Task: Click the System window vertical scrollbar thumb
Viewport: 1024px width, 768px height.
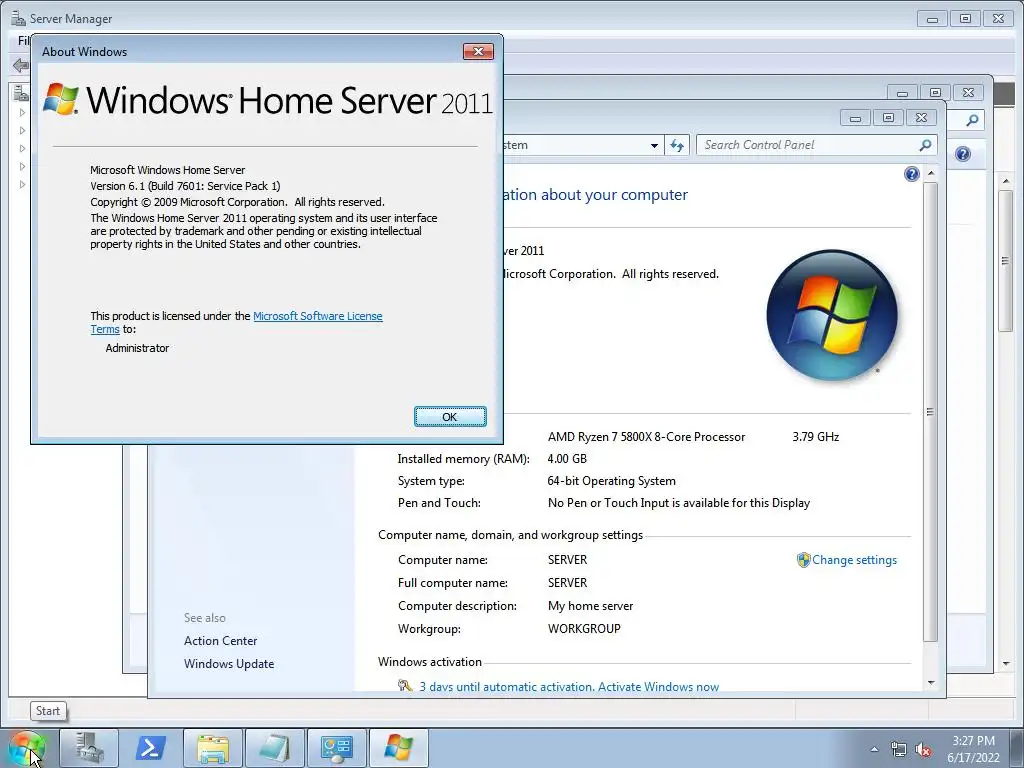Action: click(931, 411)
